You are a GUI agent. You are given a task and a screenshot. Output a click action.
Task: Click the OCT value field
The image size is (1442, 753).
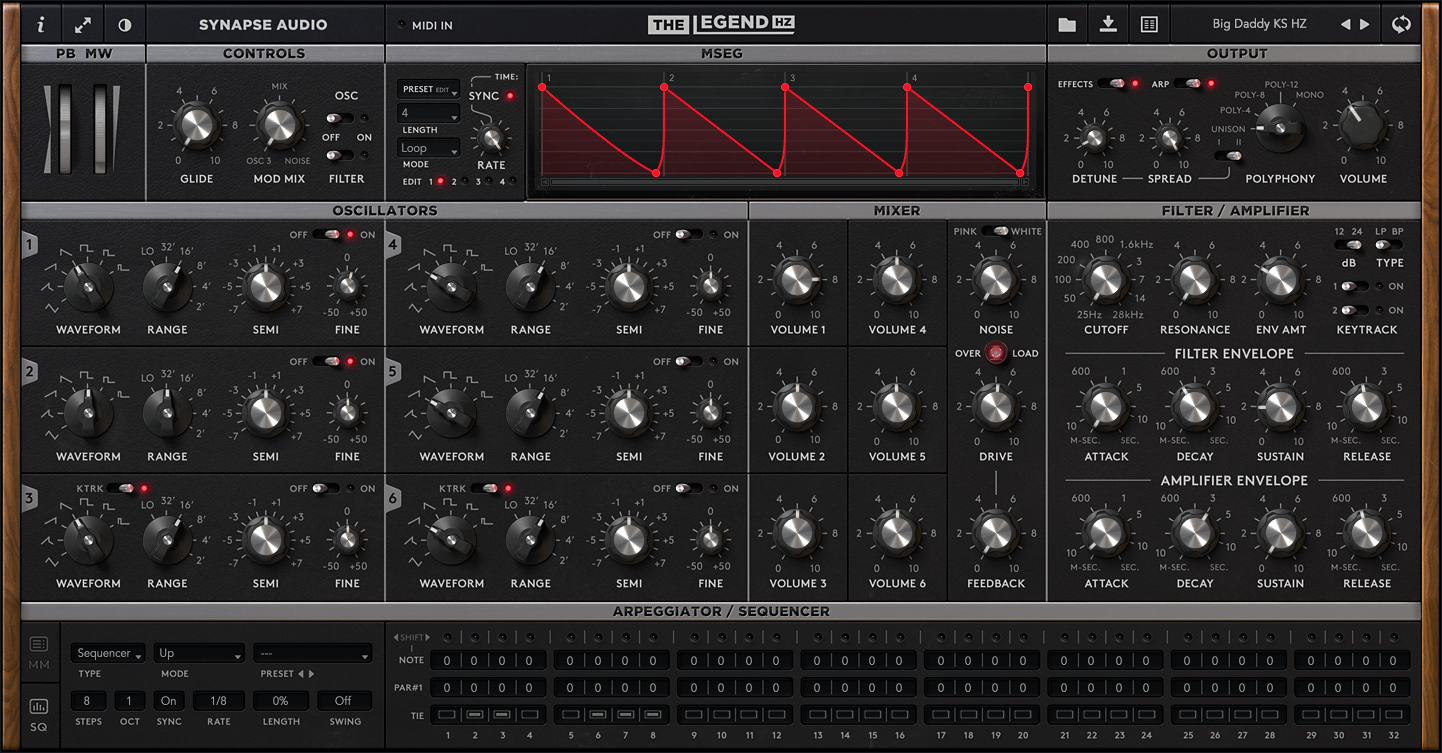[x=129, y=701]
